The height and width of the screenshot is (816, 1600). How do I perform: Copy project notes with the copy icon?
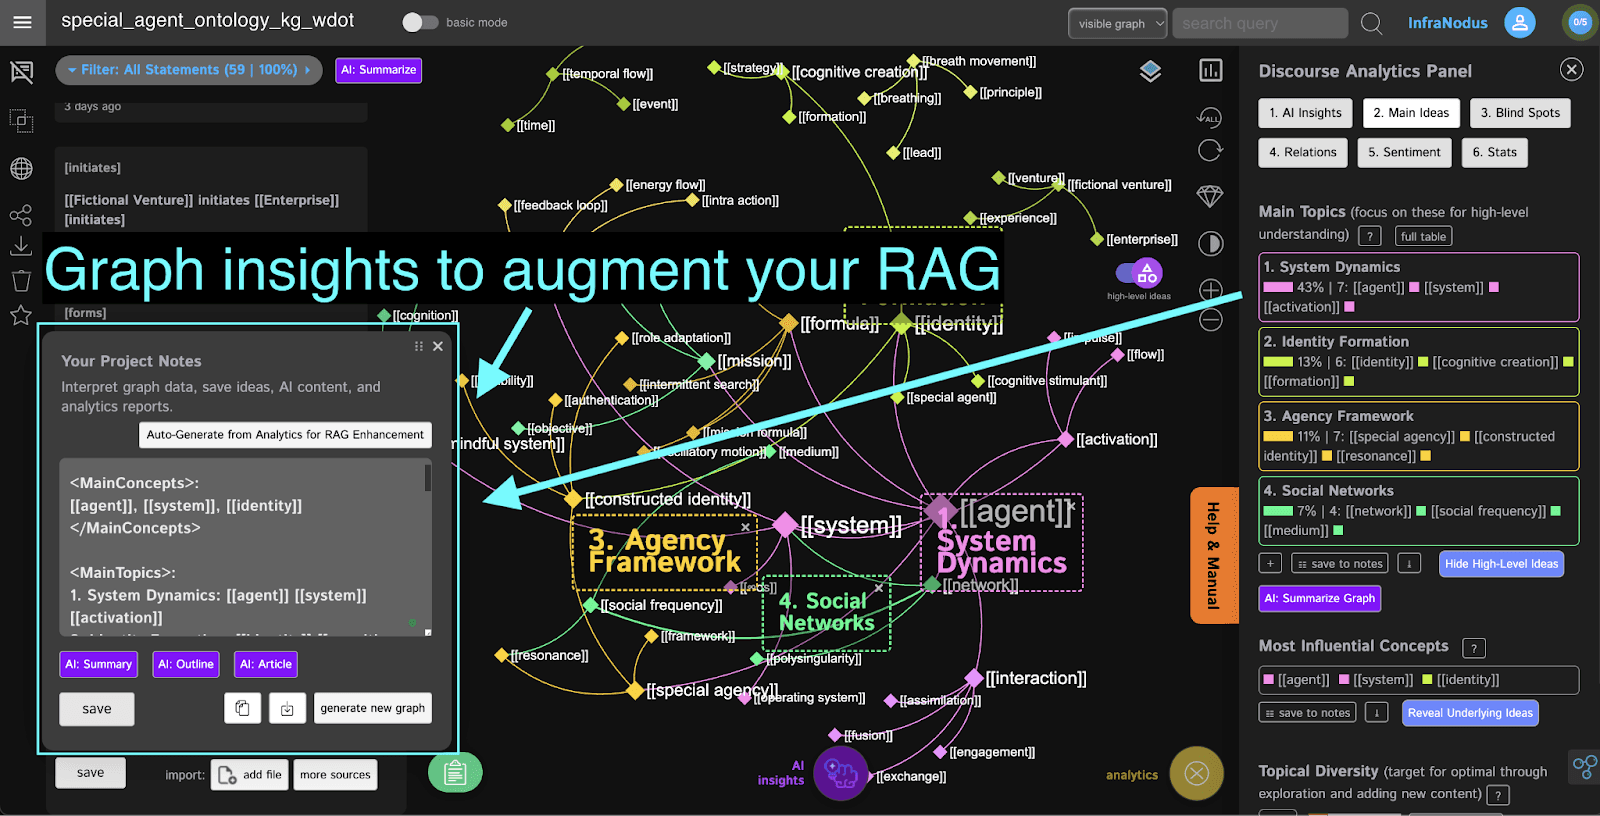pos(242,708)
